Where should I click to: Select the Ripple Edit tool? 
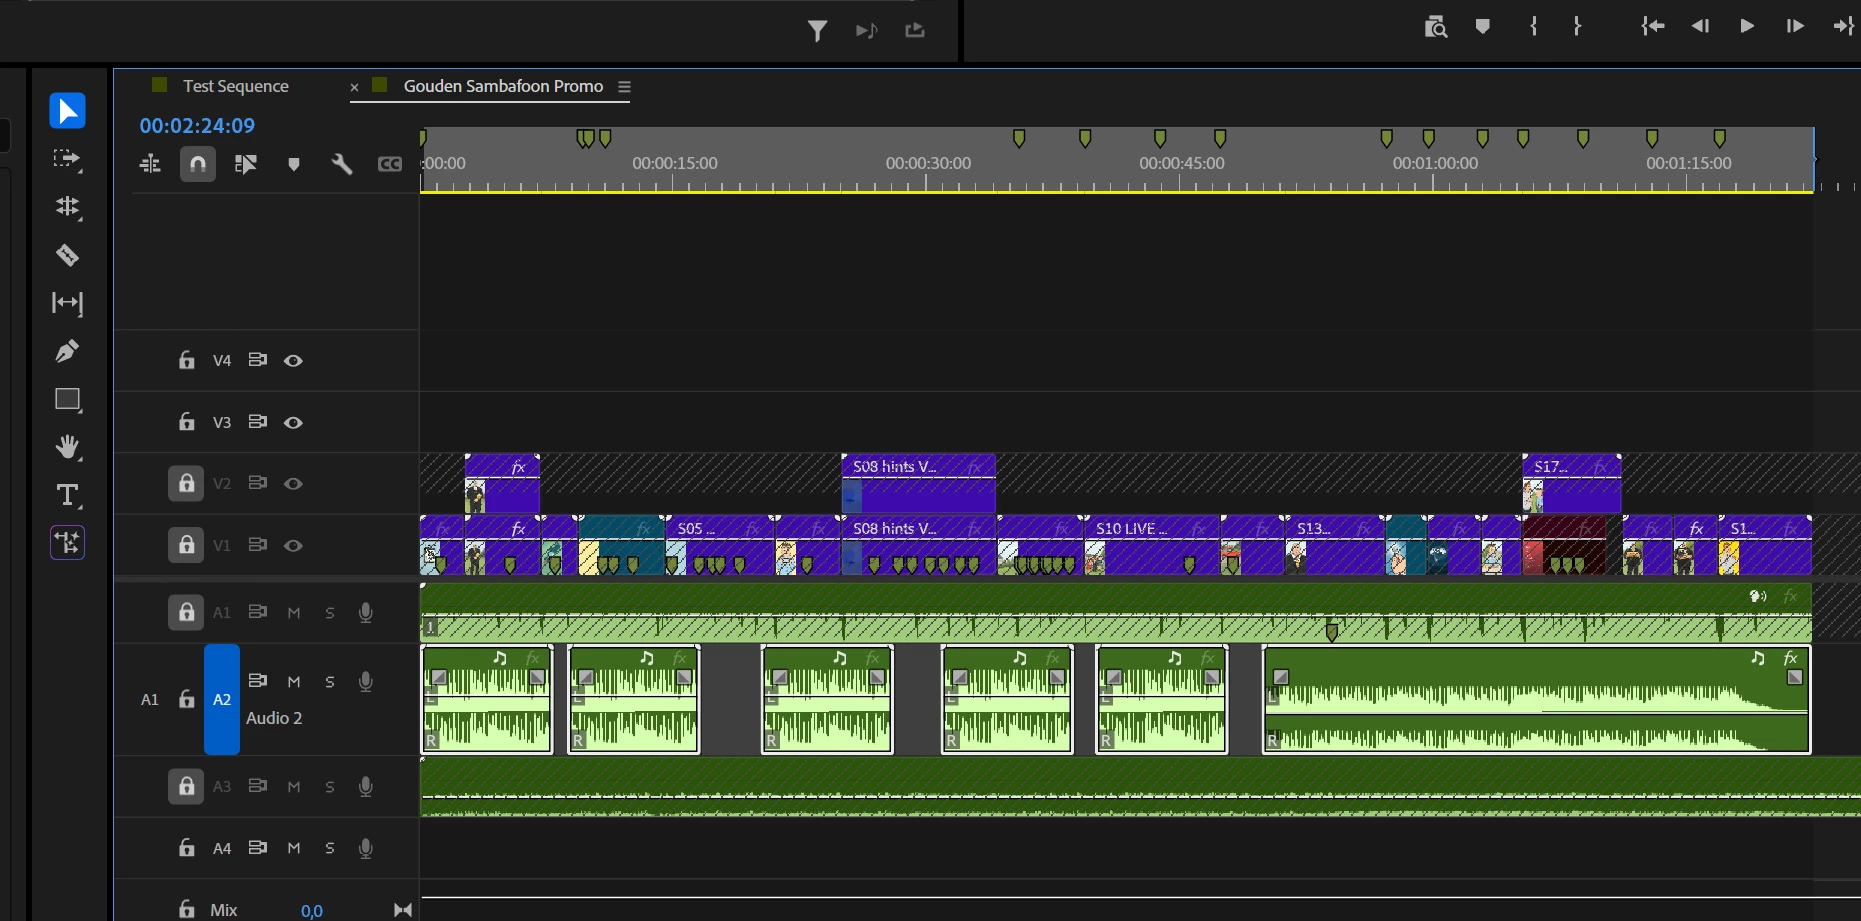pos(67,207)
